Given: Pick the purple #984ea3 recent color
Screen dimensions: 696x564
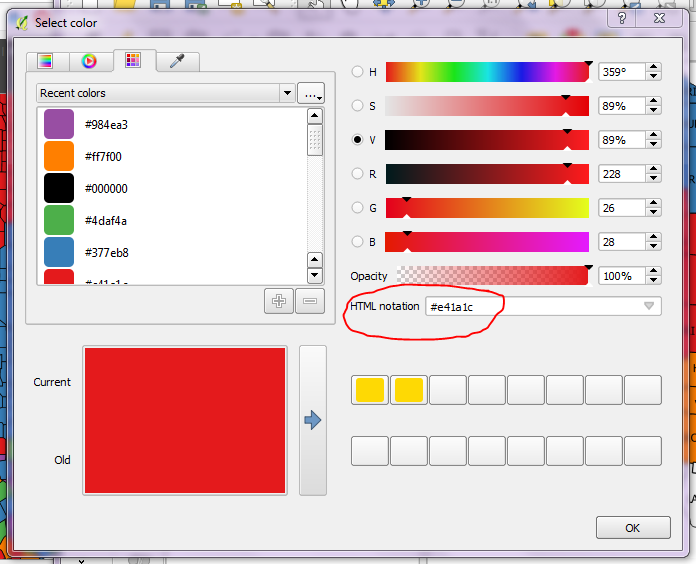Looking at the screenshot, I should [59, 125].
